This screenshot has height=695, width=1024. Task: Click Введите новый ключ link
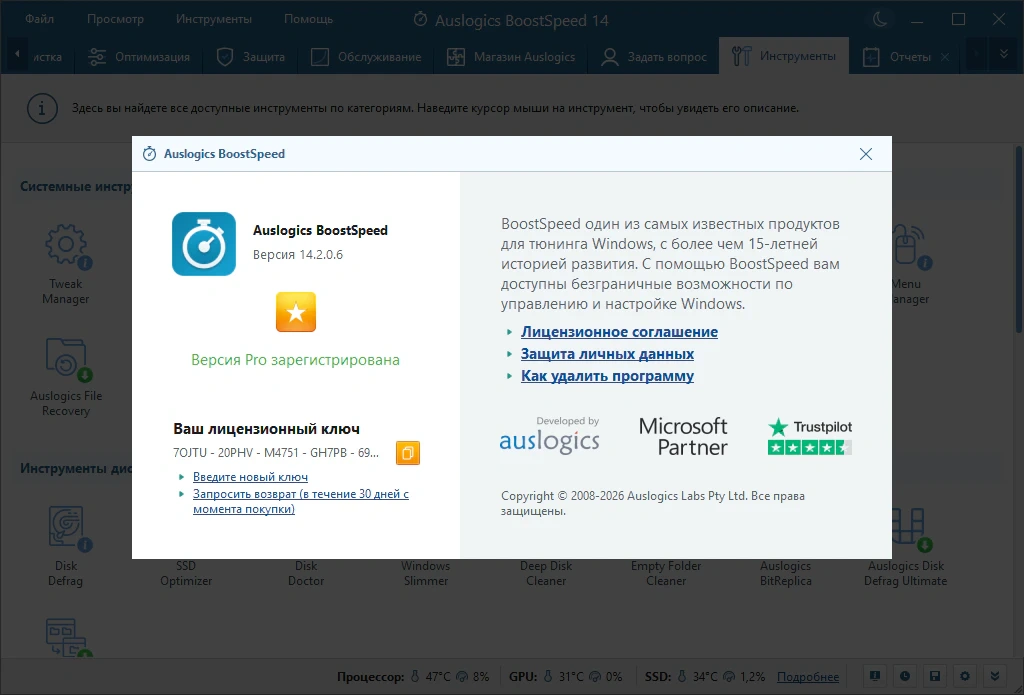click(x=250, y=477)
